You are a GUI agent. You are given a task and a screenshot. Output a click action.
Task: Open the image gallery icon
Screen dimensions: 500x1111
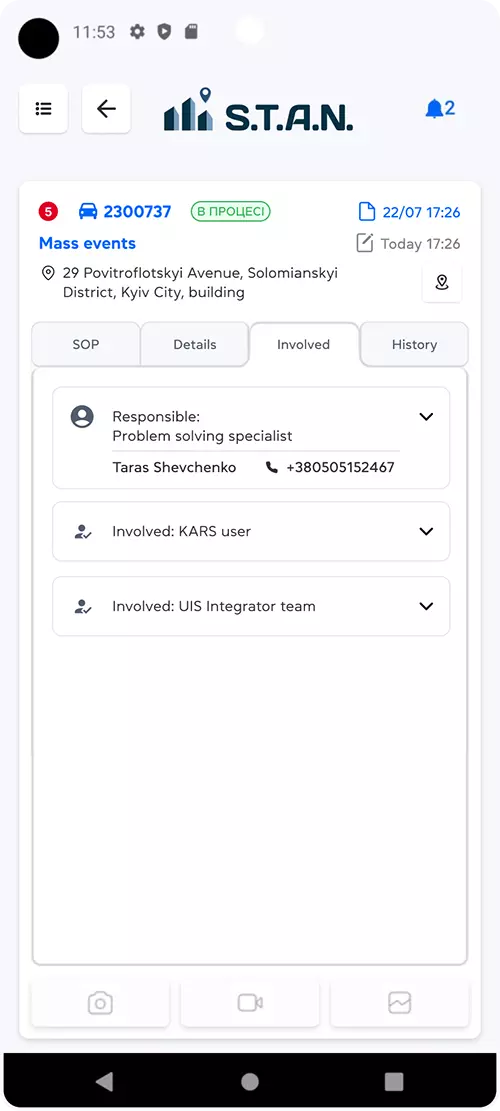coord(399,1003)
